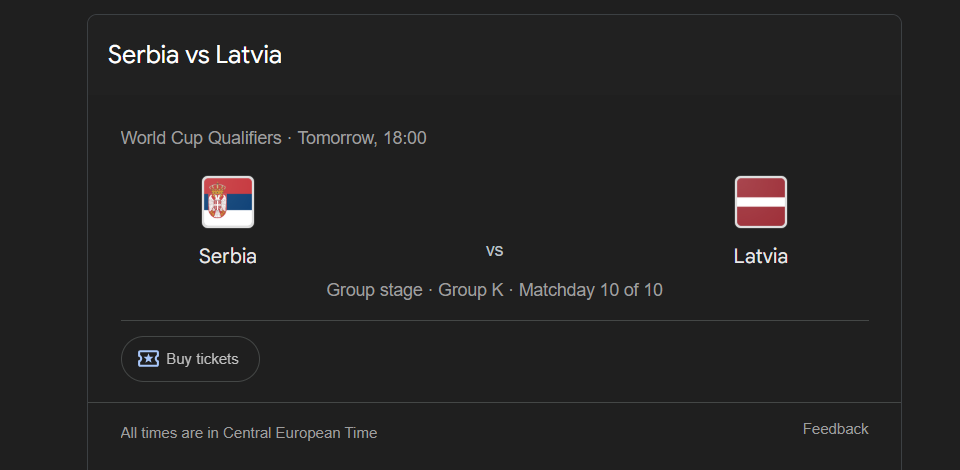Click the small vs text between the teams
The image size is (960, 470).
click(x=494, y=250)
